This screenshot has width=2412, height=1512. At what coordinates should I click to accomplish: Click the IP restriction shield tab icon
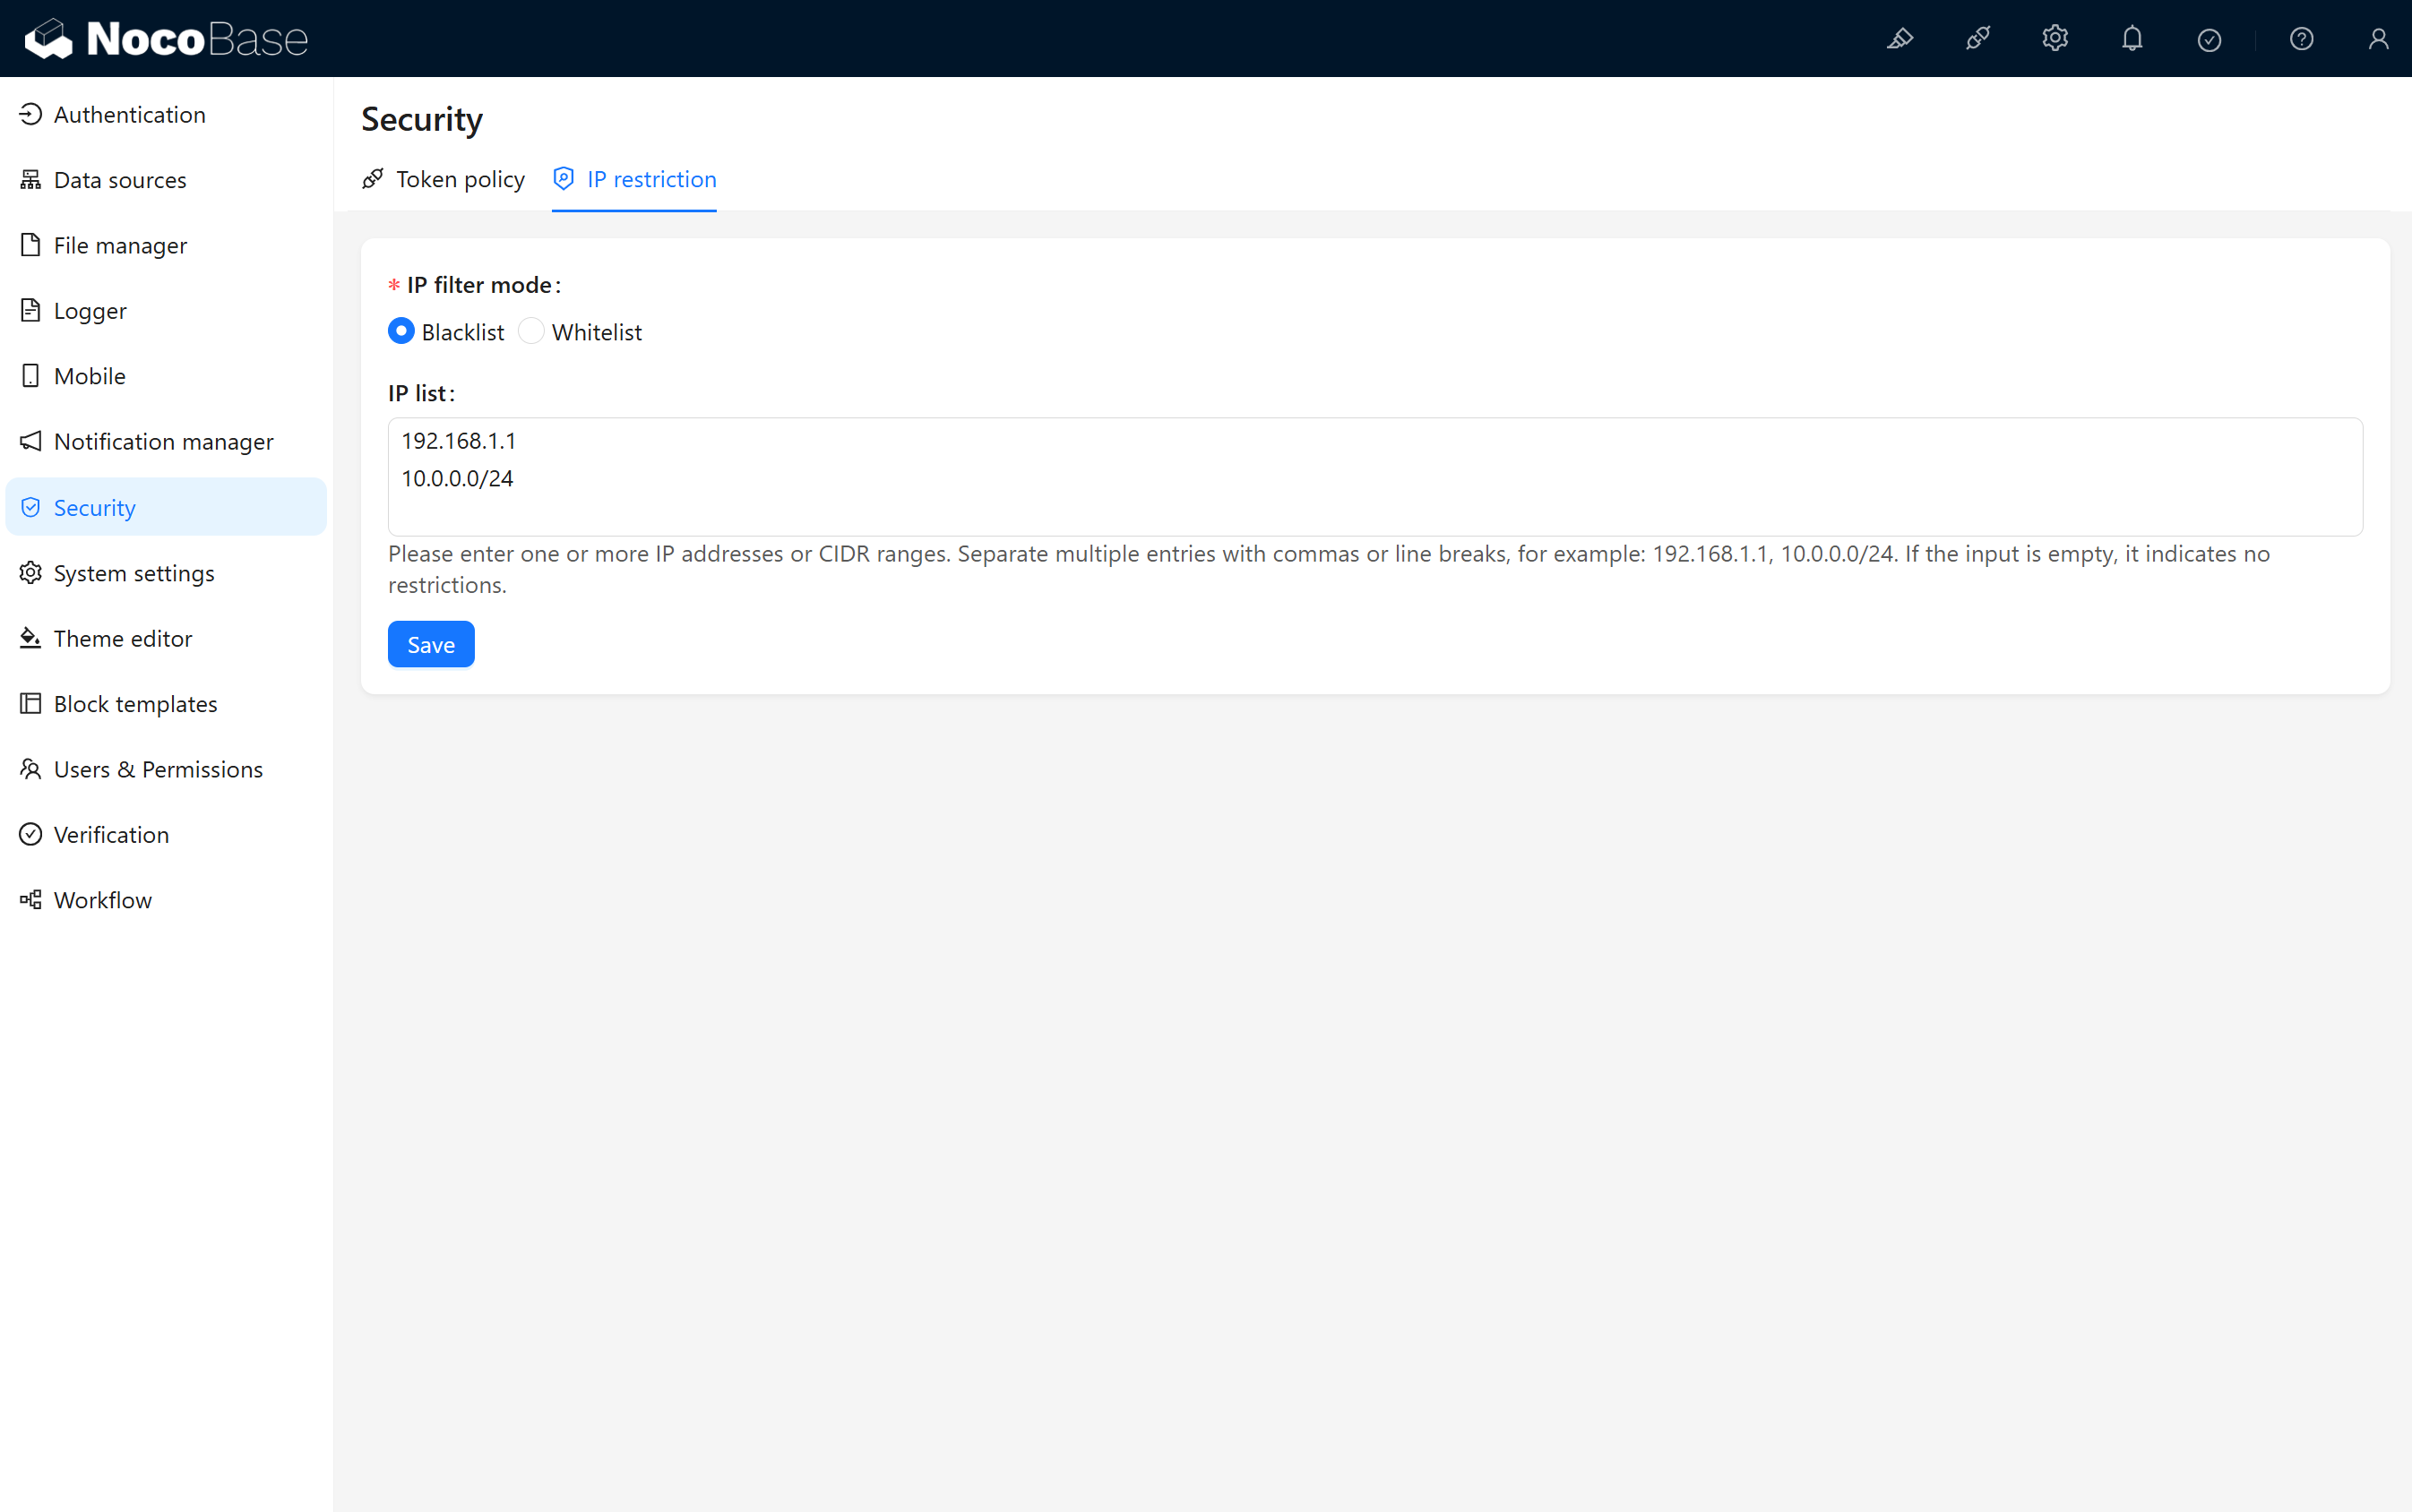coord(564,179)
